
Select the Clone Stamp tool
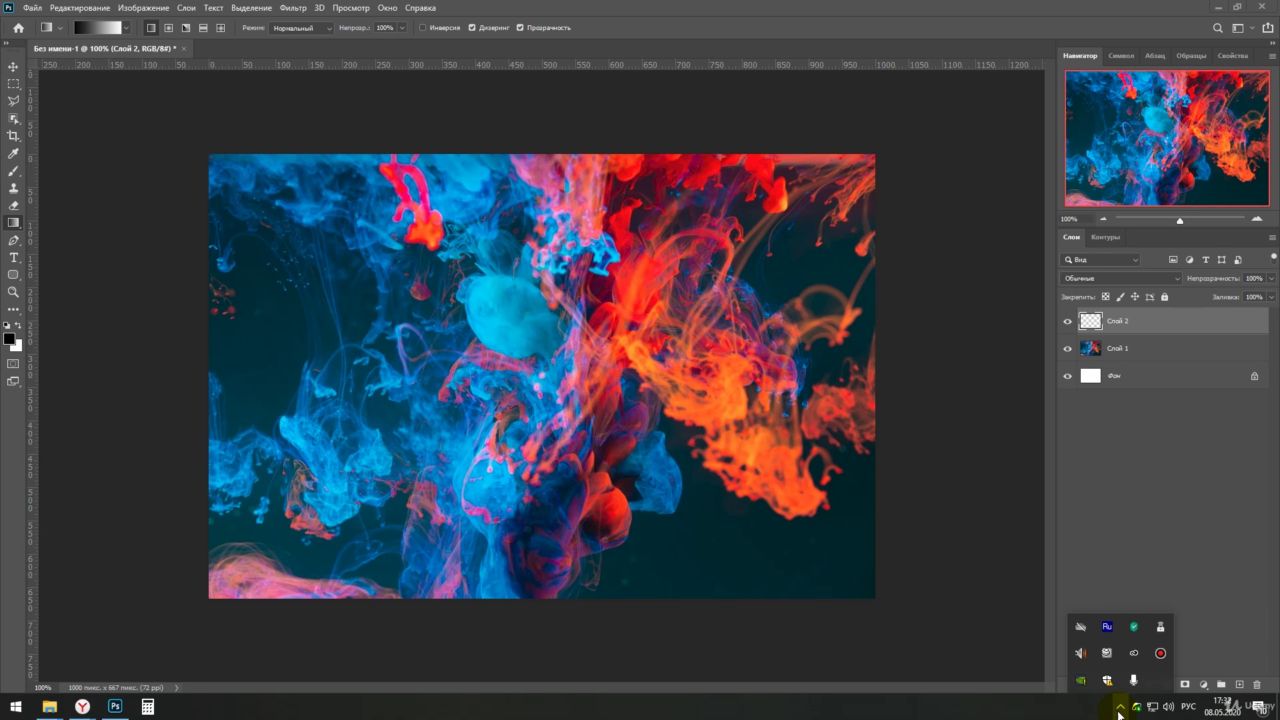click(13, 188)
